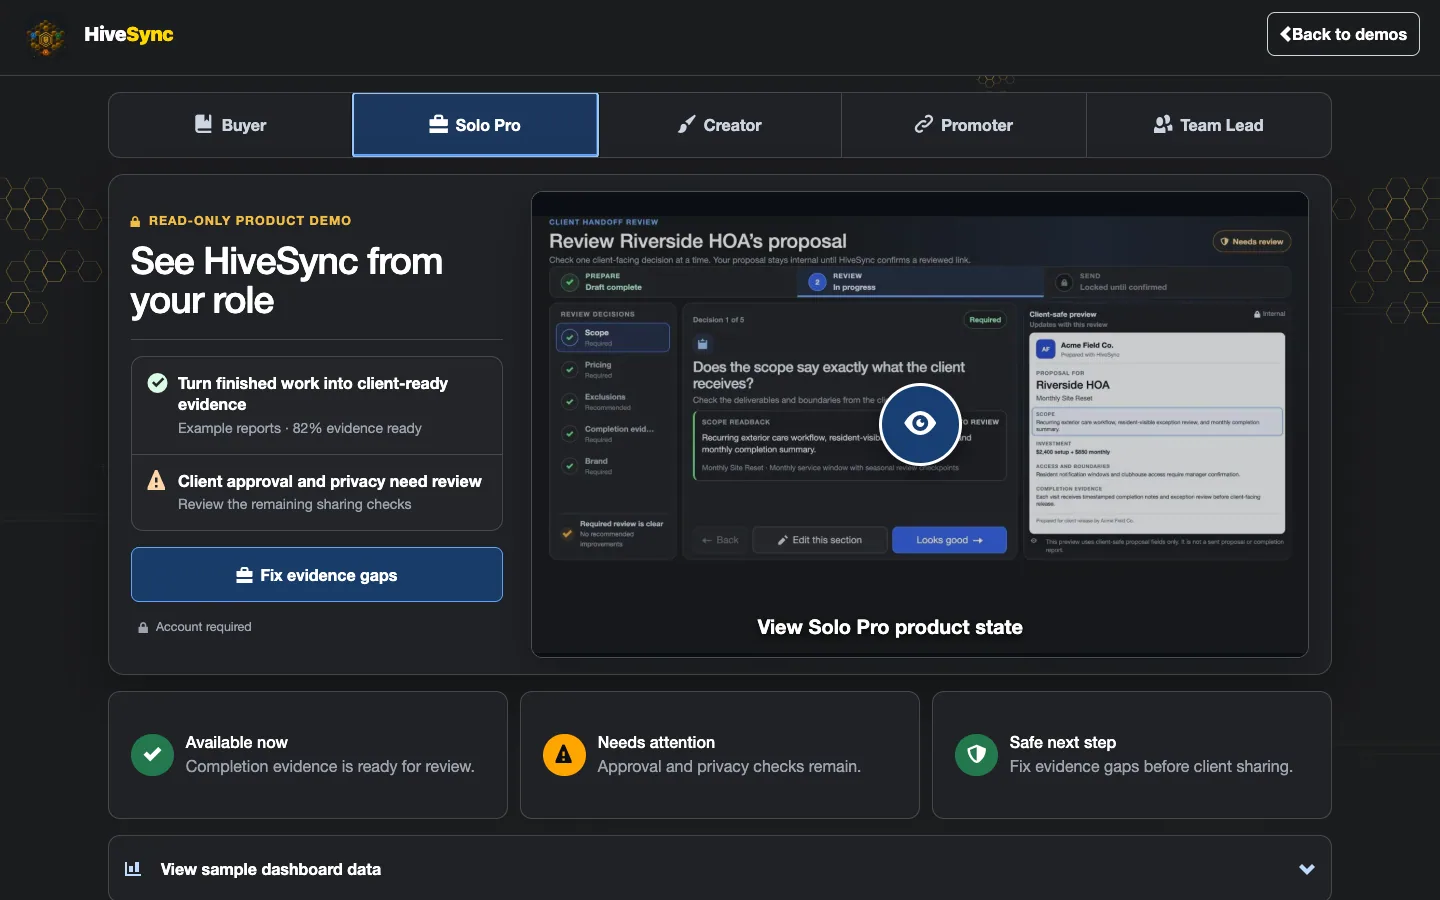Click the lock icon beside READ-ONLY PRODUCT DEMO
This screenshot has height=900, width=1440.
pyautogui.click(x=135, y=221)
